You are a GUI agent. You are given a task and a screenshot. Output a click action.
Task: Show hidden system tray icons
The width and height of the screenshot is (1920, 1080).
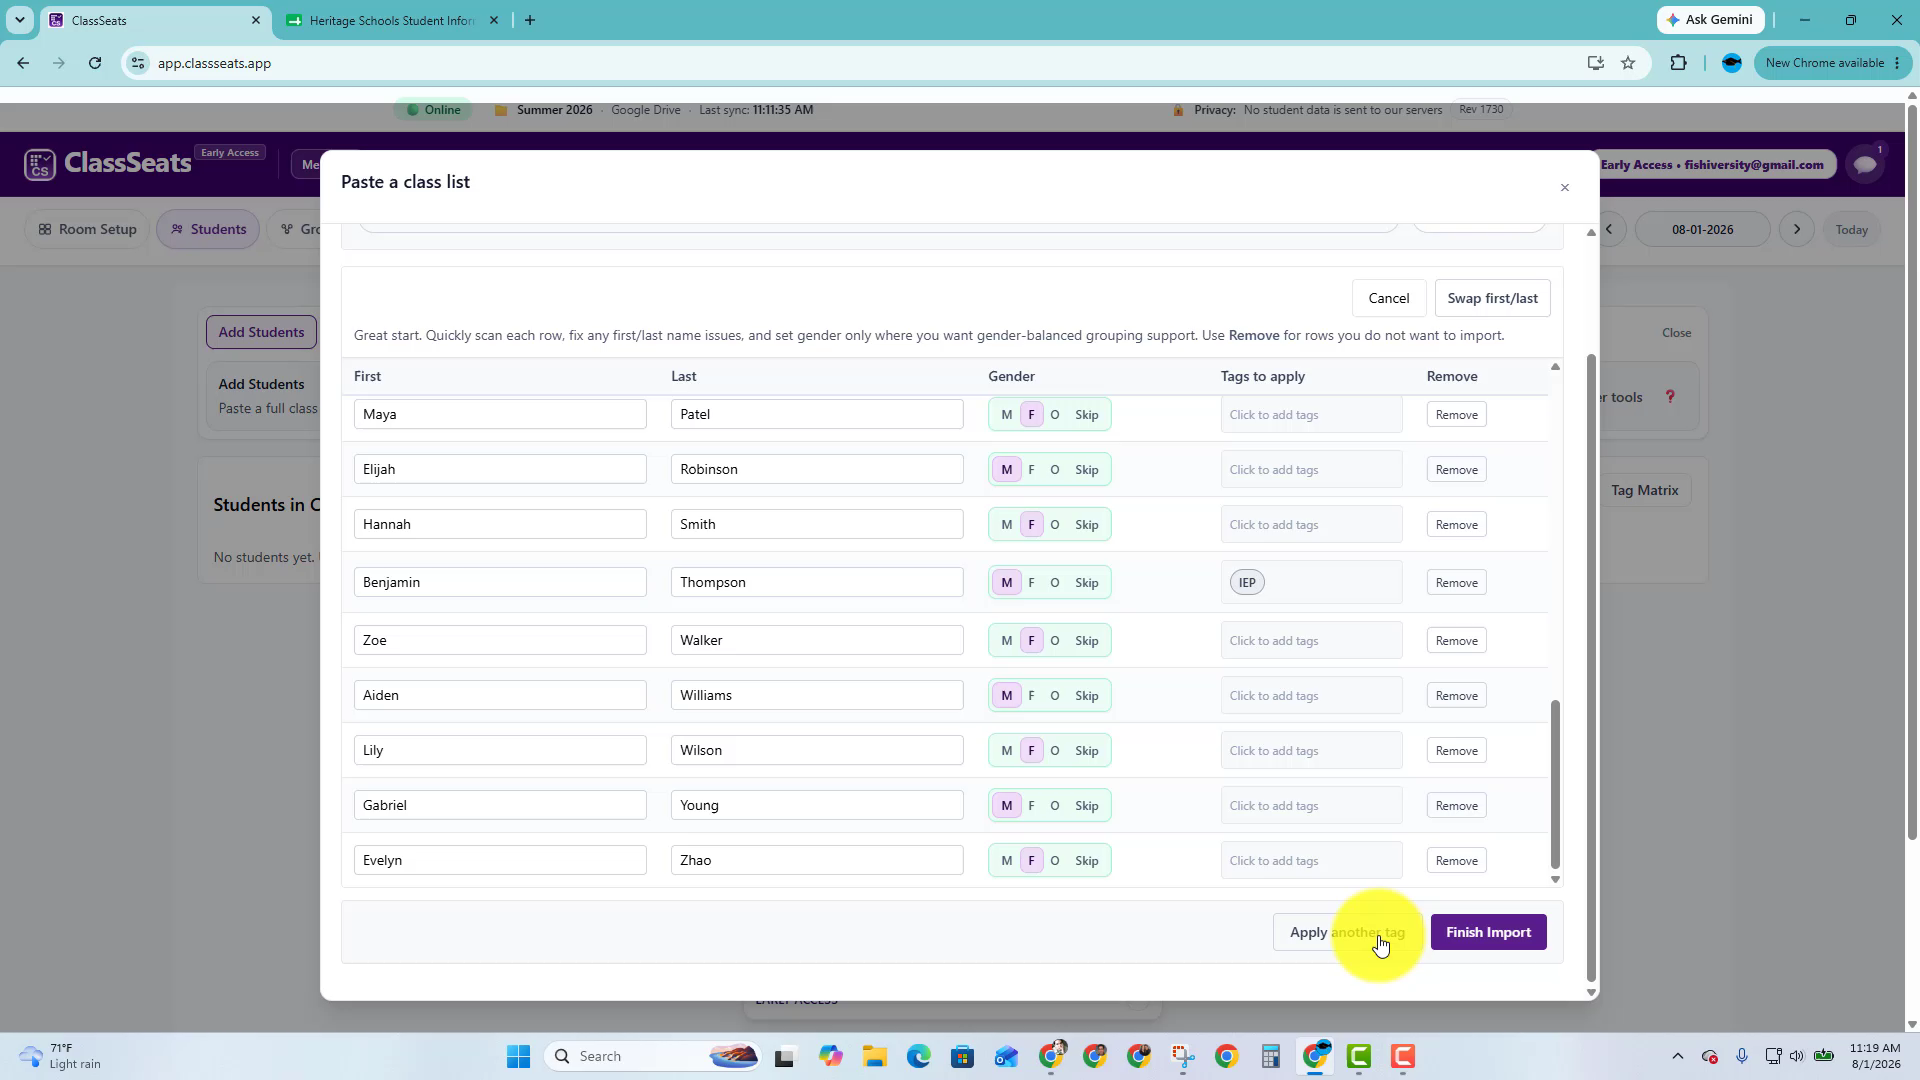point(1678,1056)
